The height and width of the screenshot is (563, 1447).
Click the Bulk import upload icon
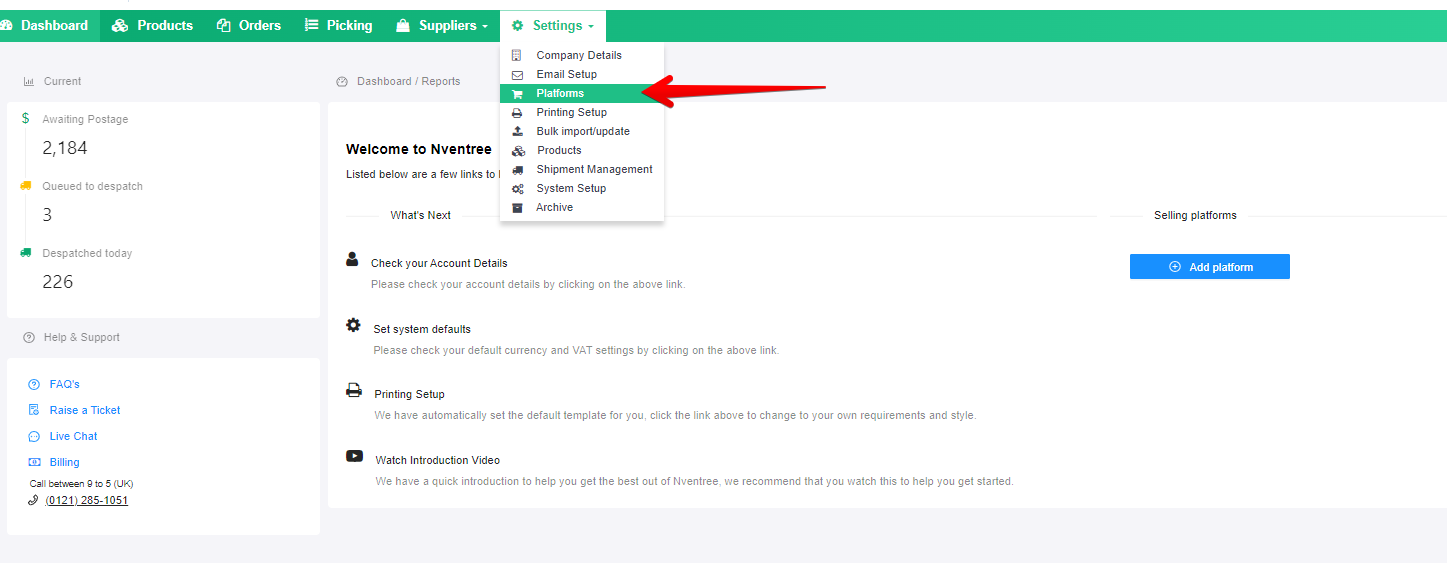[x=517, y=131]
